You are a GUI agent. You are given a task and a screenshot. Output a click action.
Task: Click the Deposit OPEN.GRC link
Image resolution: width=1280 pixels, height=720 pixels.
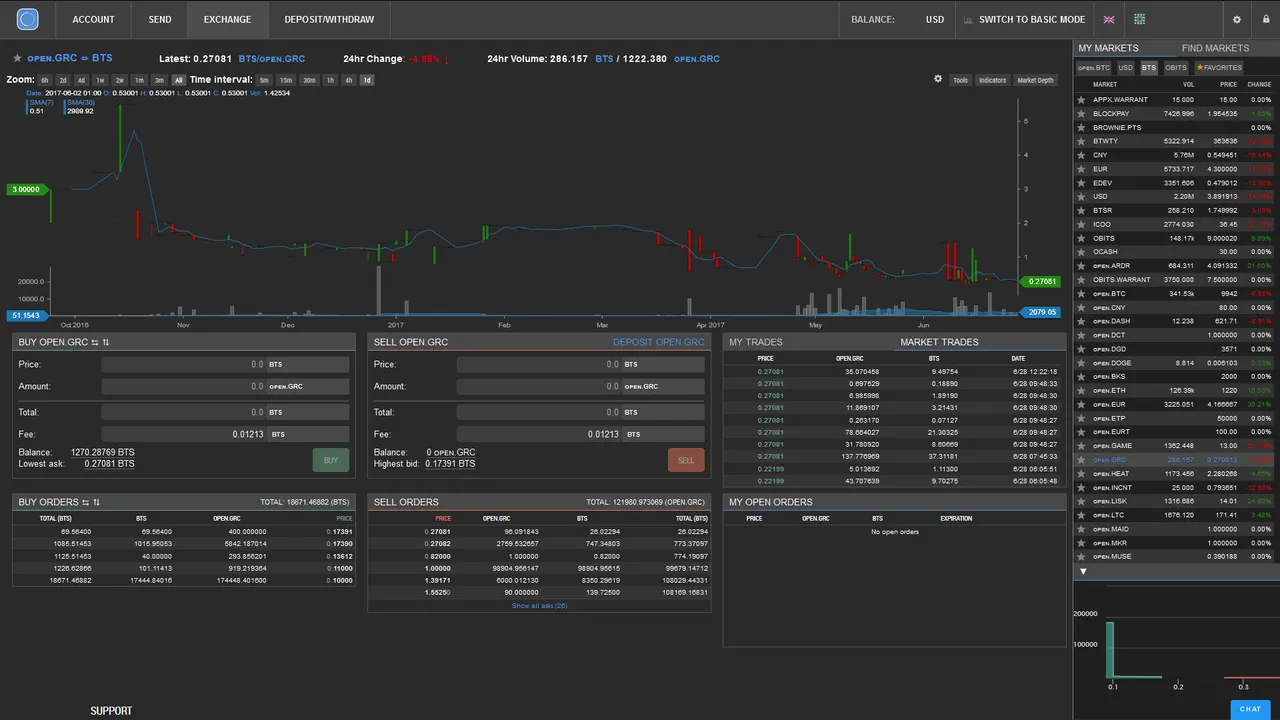coord(658,342)
